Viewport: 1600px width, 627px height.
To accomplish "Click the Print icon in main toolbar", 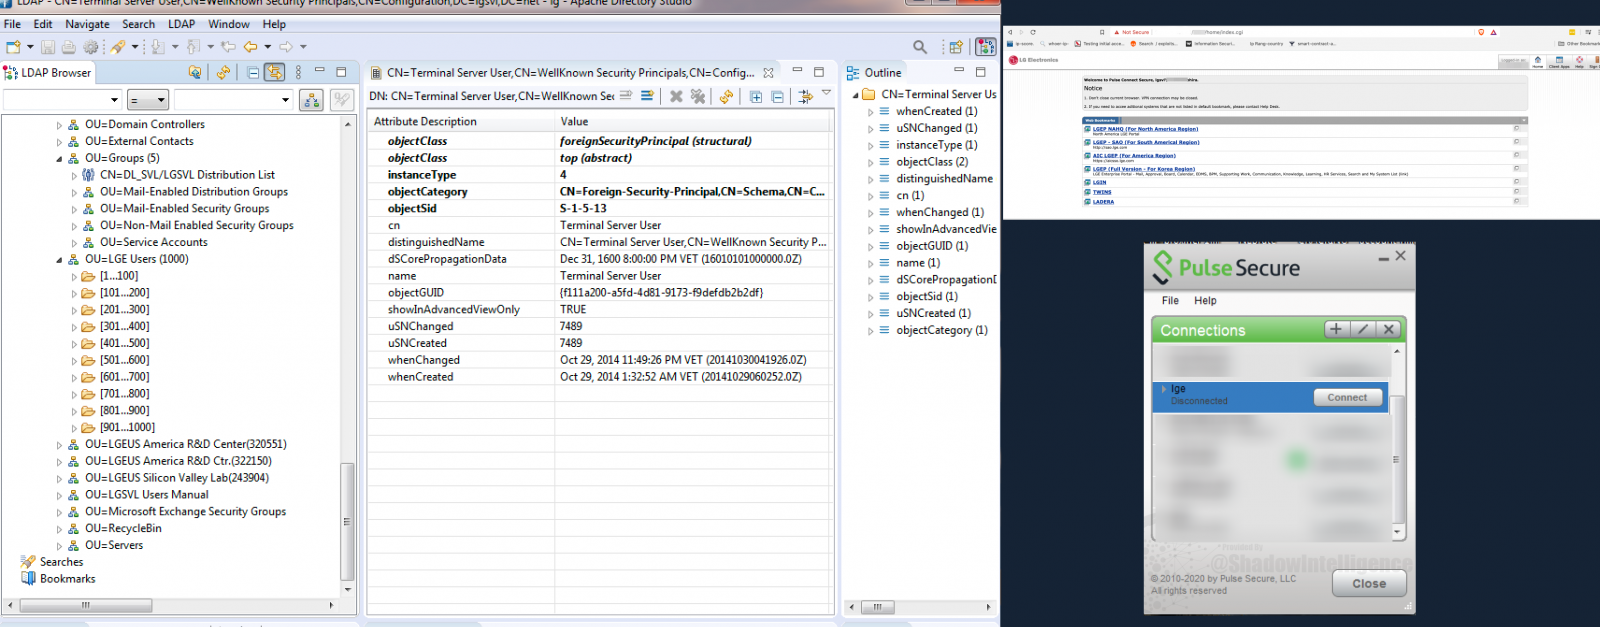I will (x=68, y=47).
